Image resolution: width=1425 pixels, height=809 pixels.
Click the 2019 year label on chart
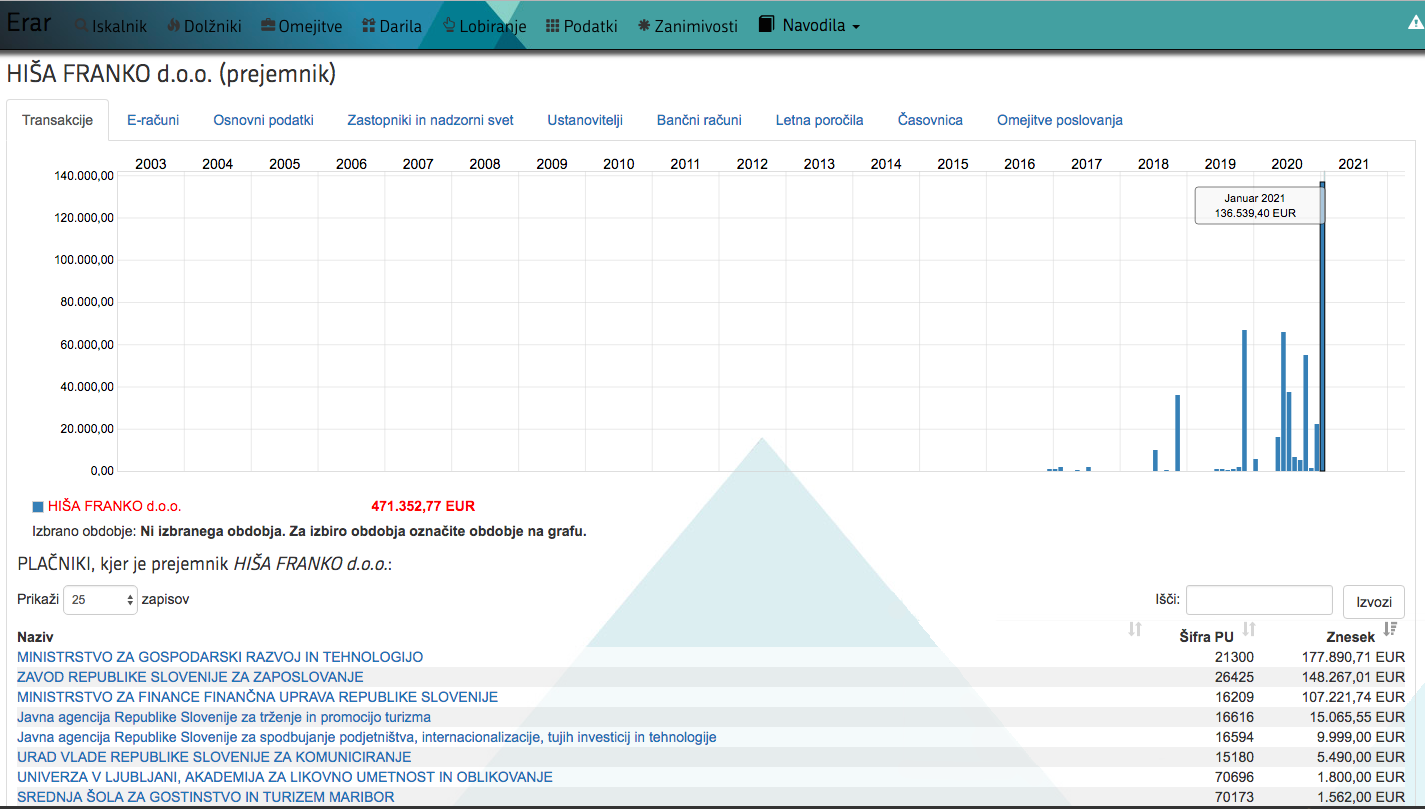tap(1219, 164)
